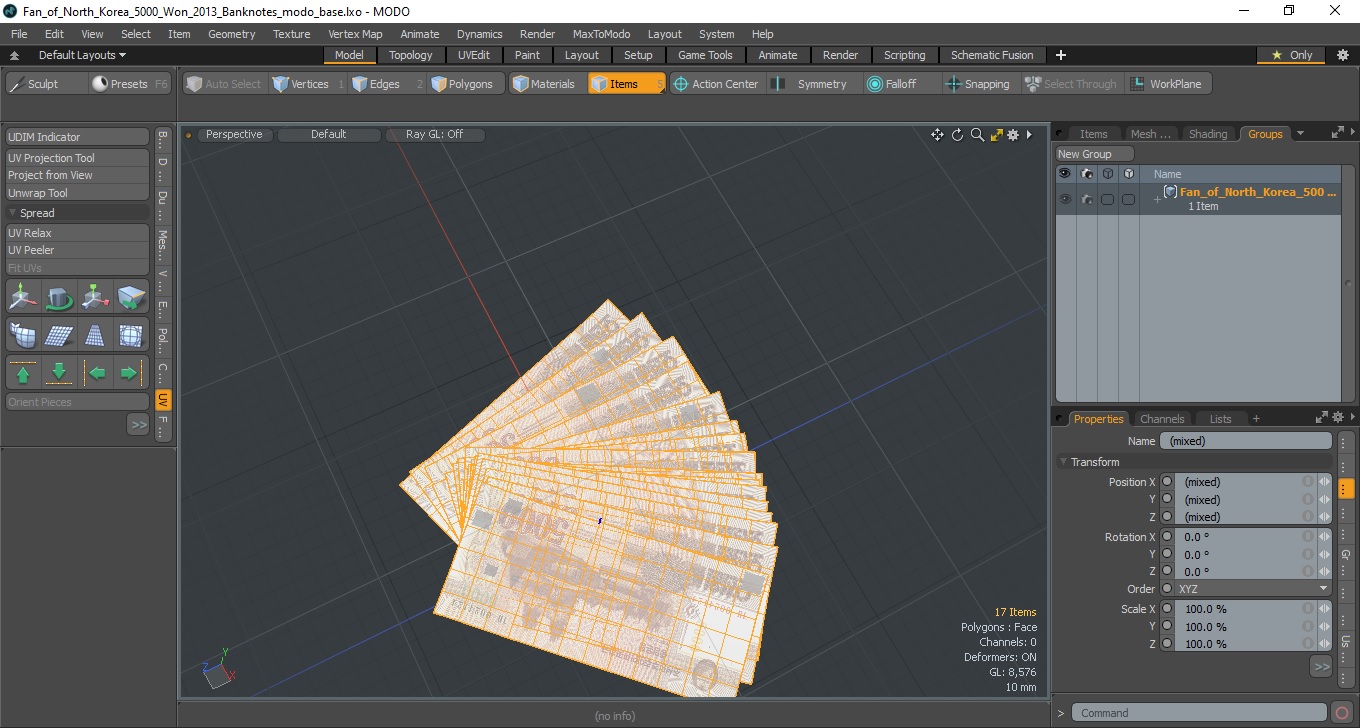Open Properties panel gear options
This screenshot has height=728, width=1360.
click(1337, 418)
